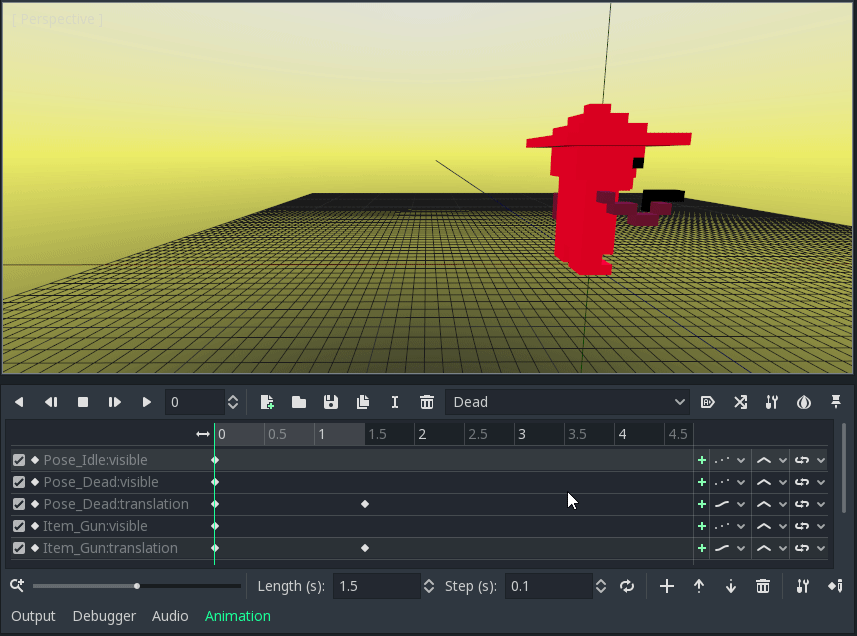Screen dimensions: 857x636
Task: Delete the Dead animation with top trash icon
Action: (427, 402)
